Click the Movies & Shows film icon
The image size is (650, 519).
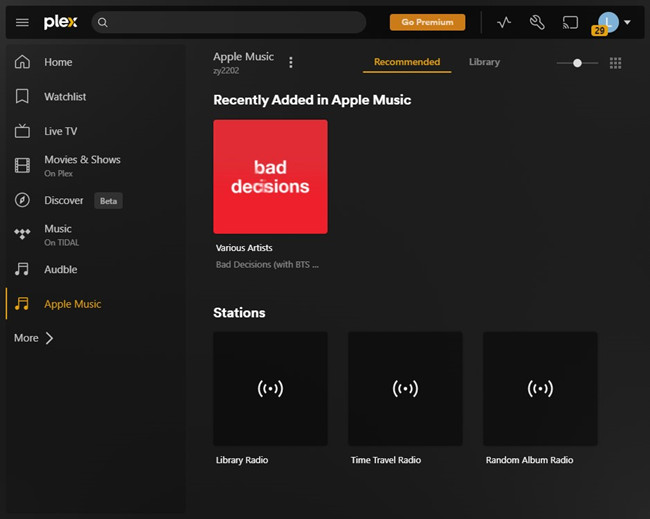pyautogui.click(x=22, y=165)
